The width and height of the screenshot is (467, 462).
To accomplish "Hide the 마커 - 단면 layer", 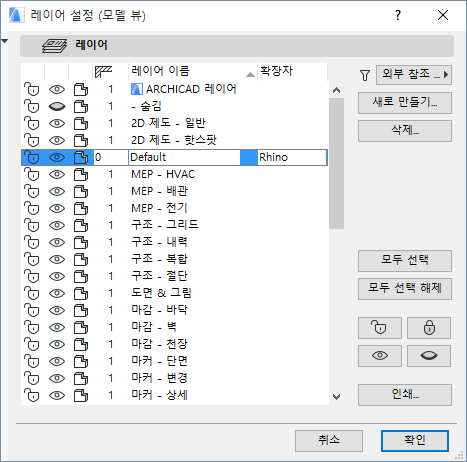I will point(57,361).
